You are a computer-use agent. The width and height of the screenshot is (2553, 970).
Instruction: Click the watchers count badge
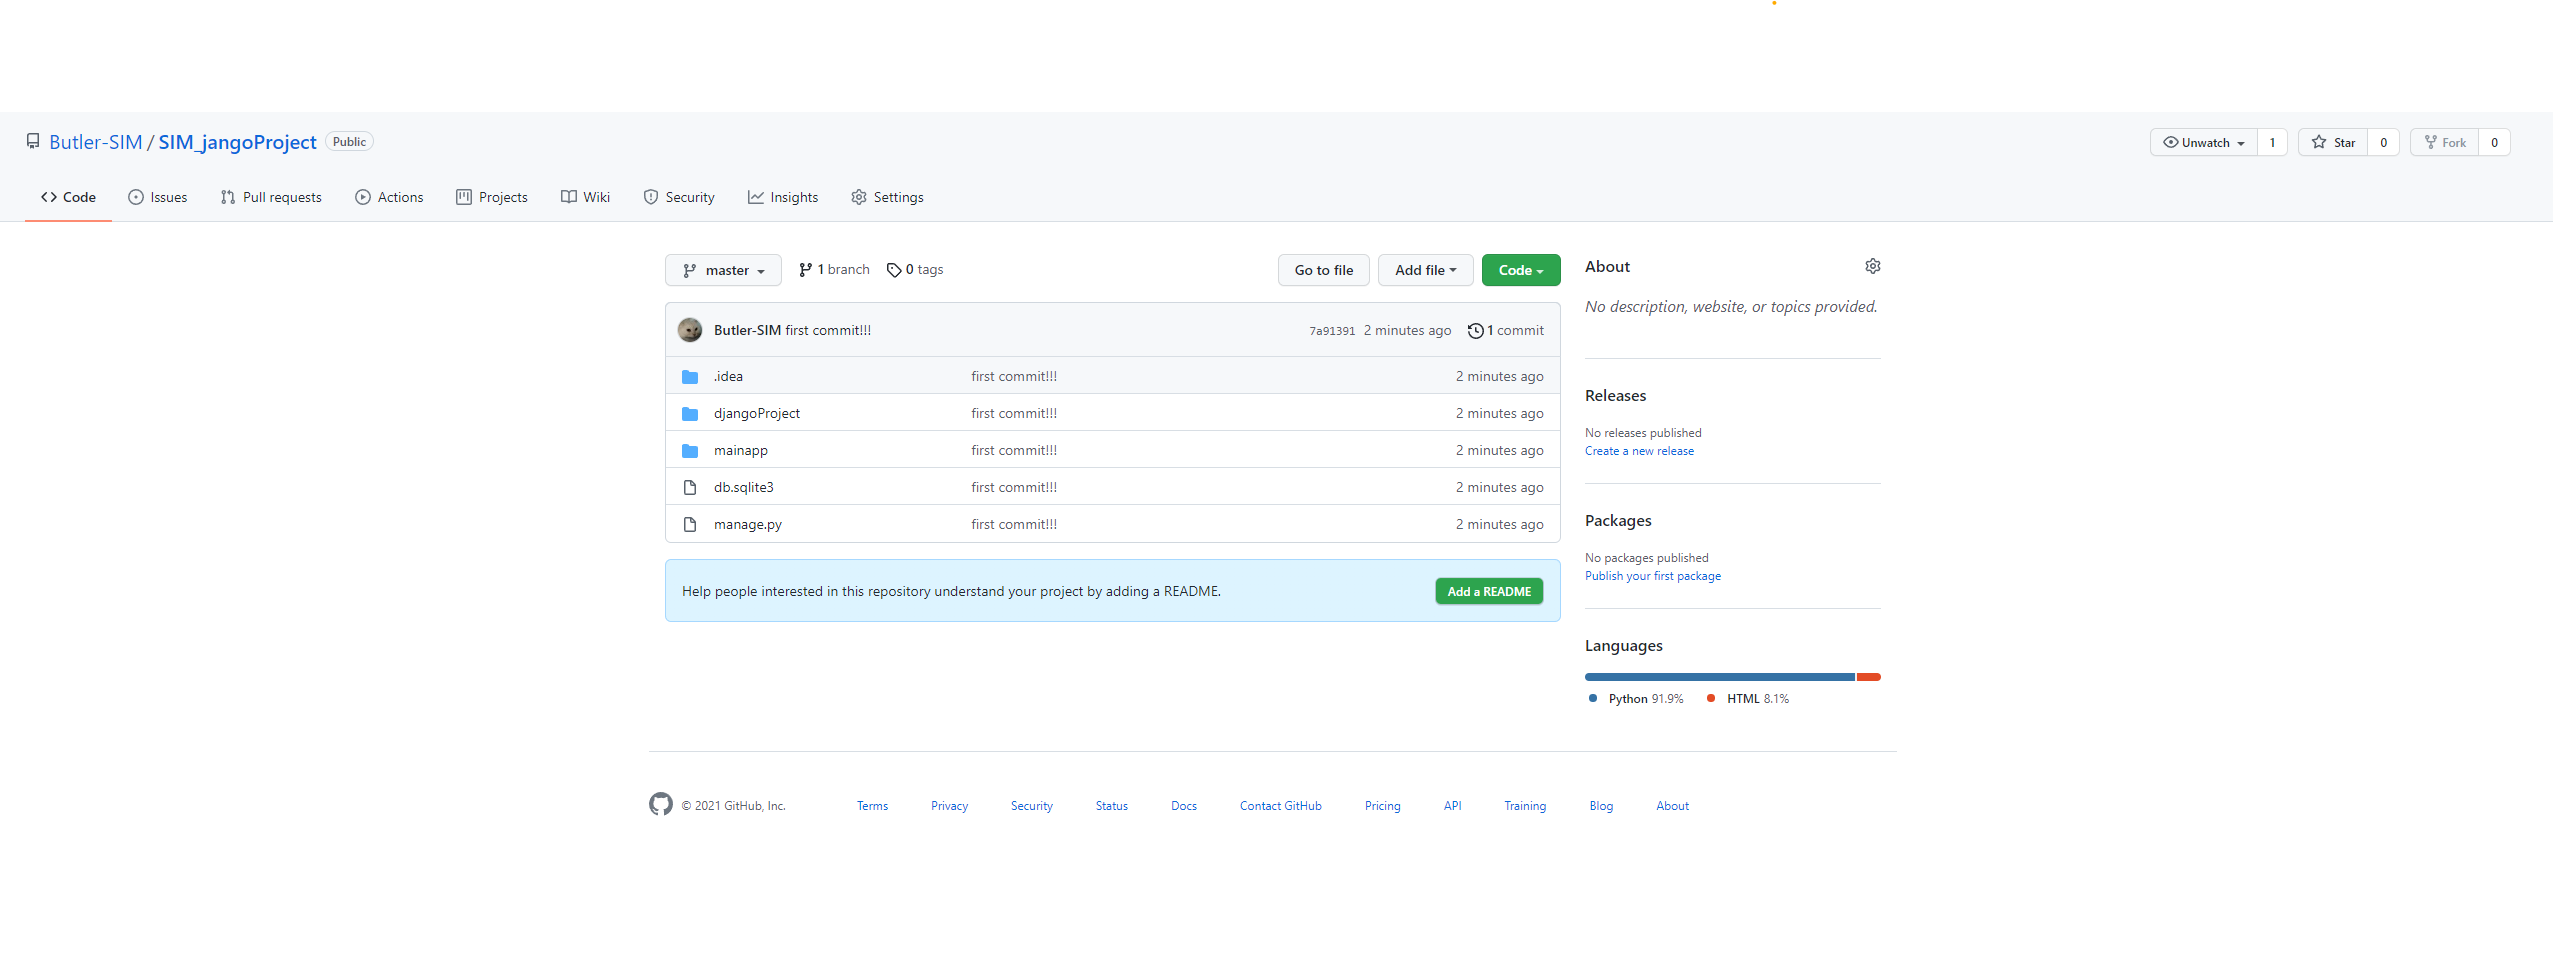(2272, 142)
